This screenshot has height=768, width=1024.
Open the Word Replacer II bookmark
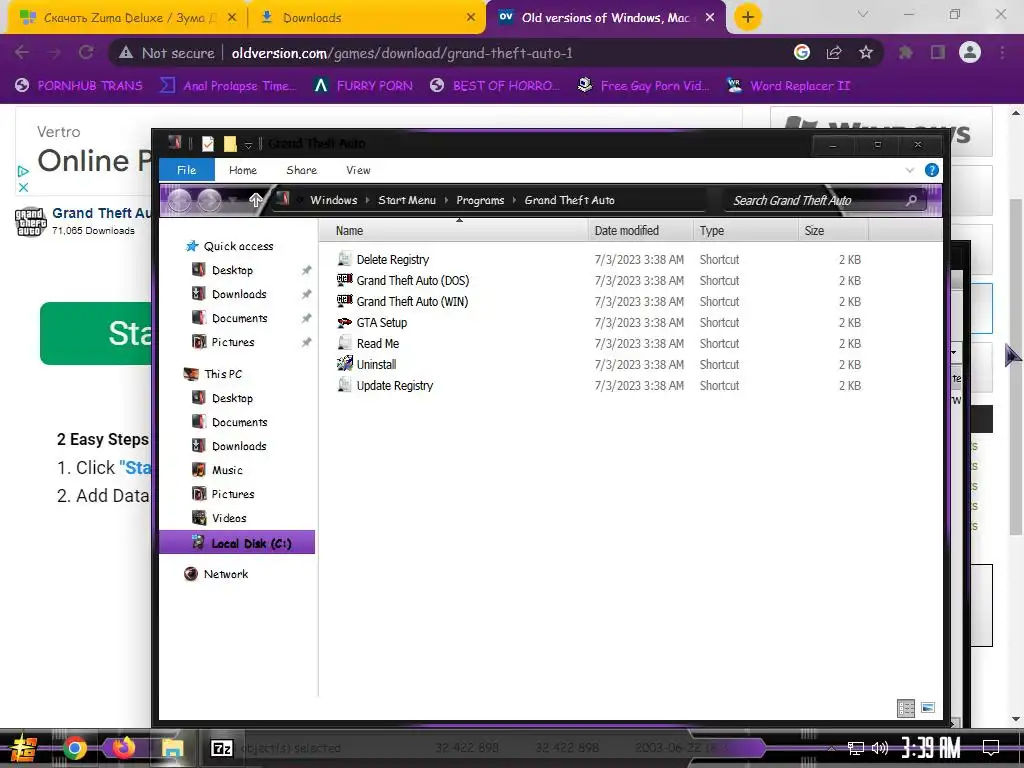click(788, 86)
